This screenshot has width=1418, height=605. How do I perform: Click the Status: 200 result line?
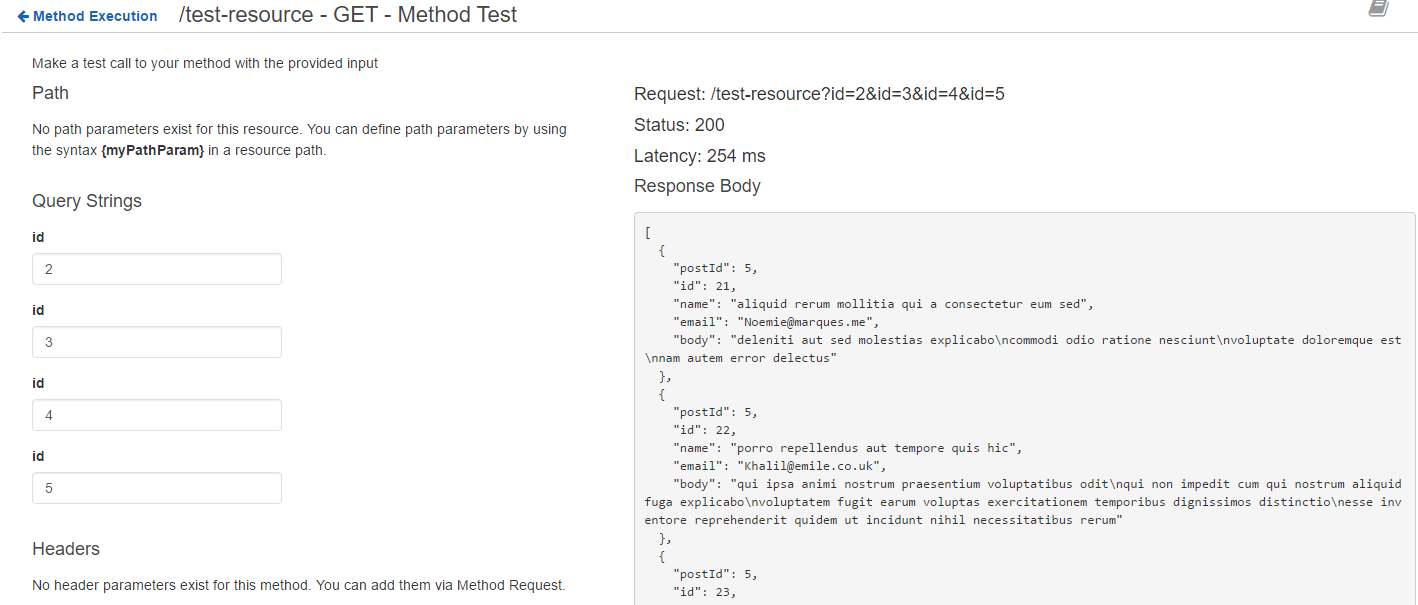679,125
